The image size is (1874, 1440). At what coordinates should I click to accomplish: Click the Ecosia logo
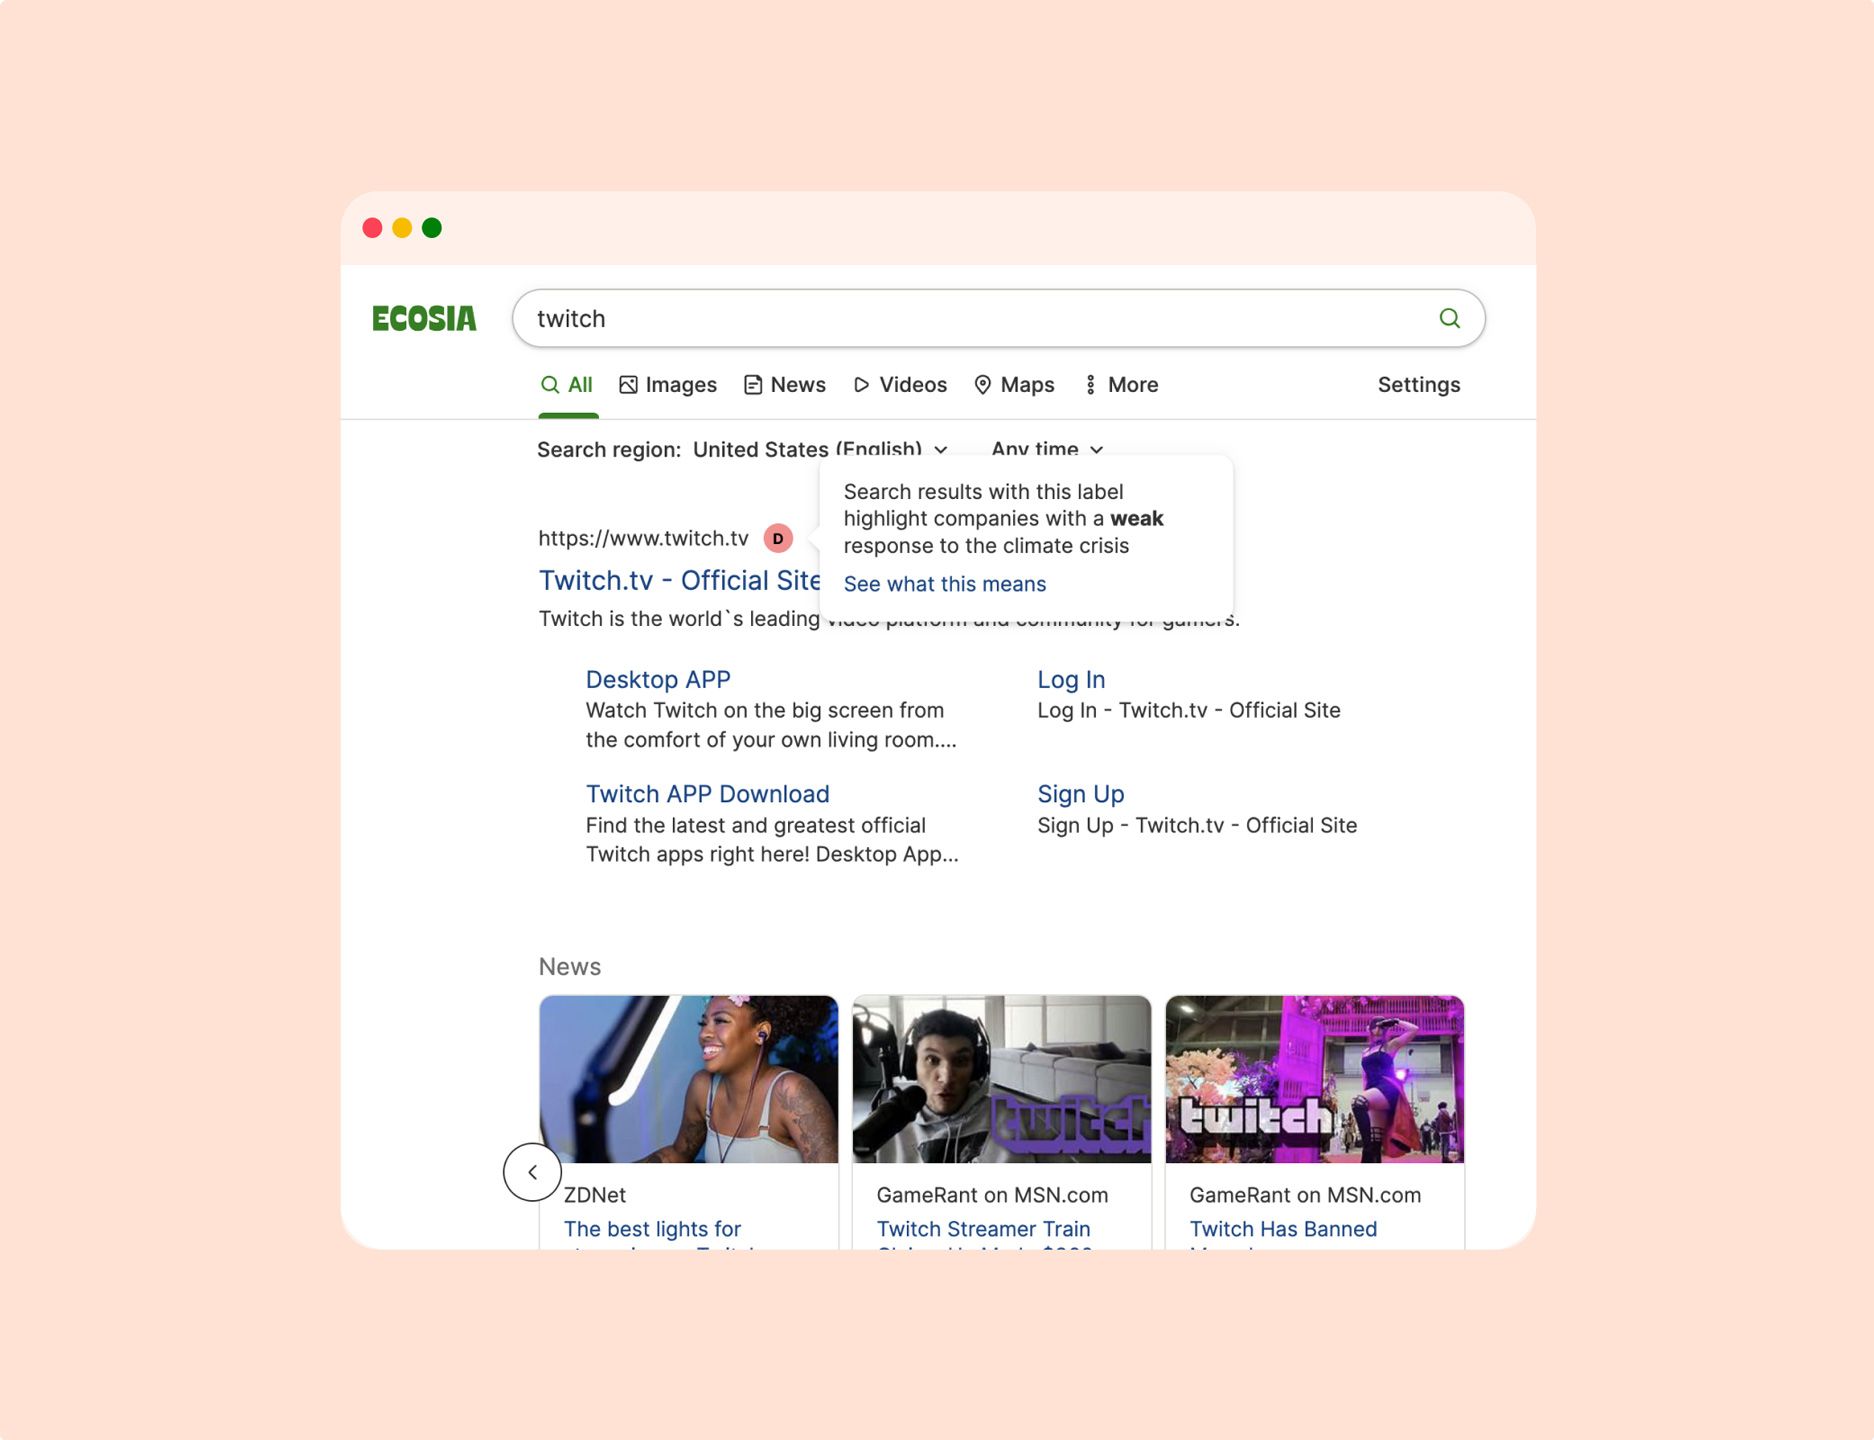coord(424,319)
